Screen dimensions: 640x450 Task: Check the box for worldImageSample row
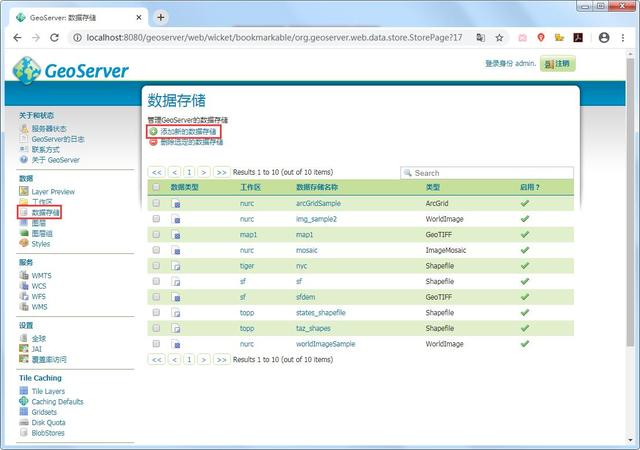point(156,344)
